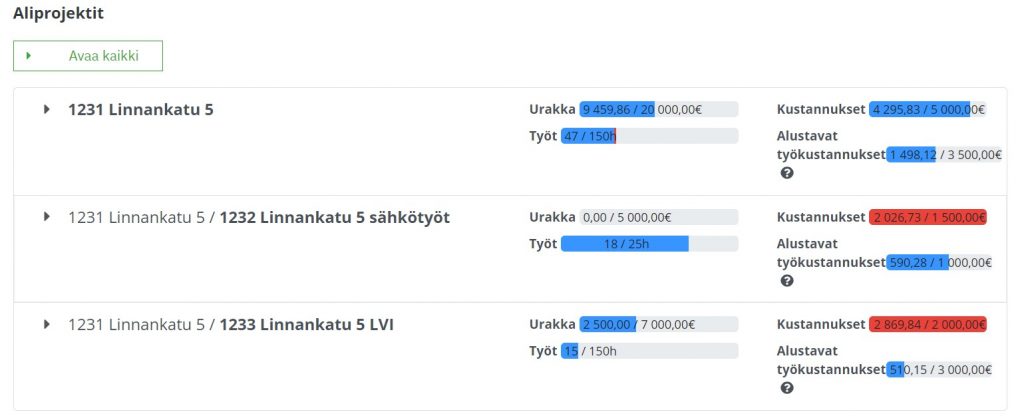Image resolution: width=1024 pixels, height=420 pixels.
Task: Click Työt progress bar showing 47 / 150h
Action: (649, 136)
